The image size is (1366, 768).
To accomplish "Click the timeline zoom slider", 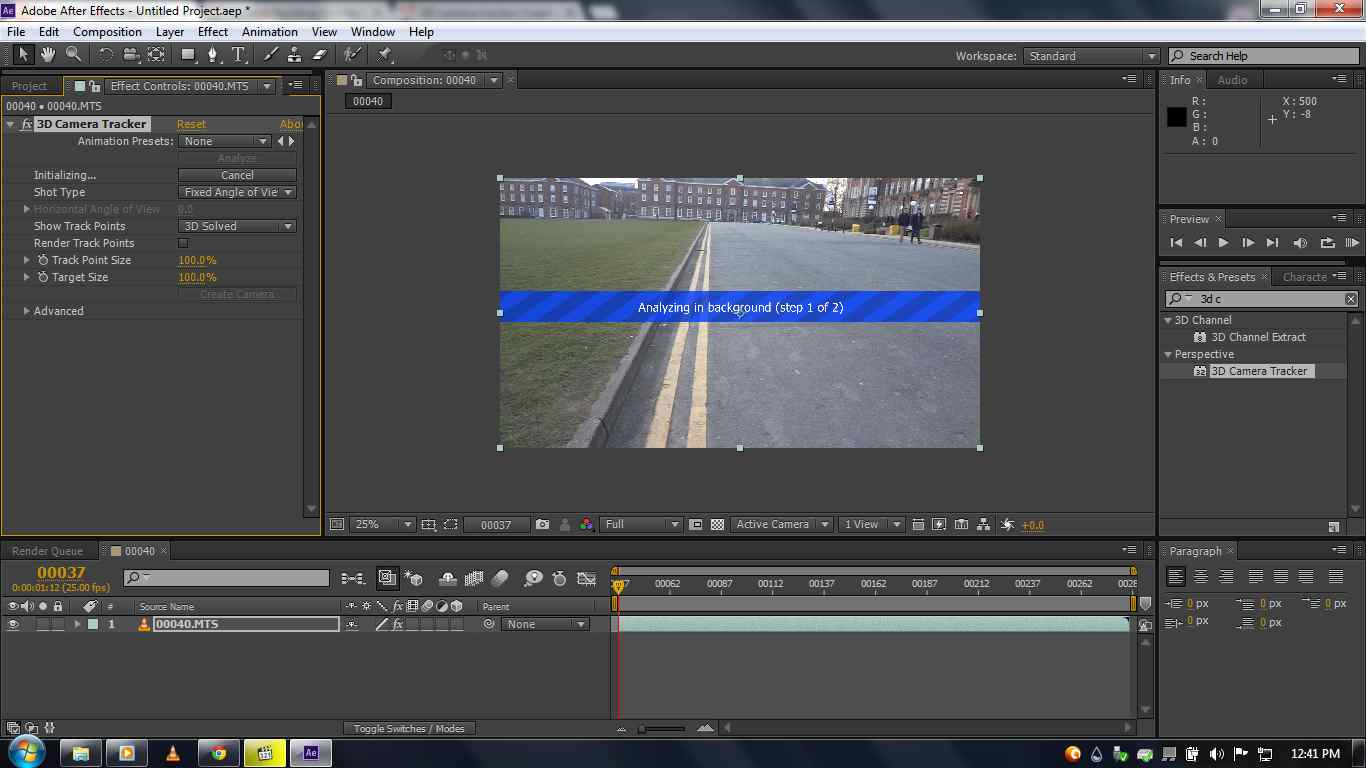I will point(662,729).
